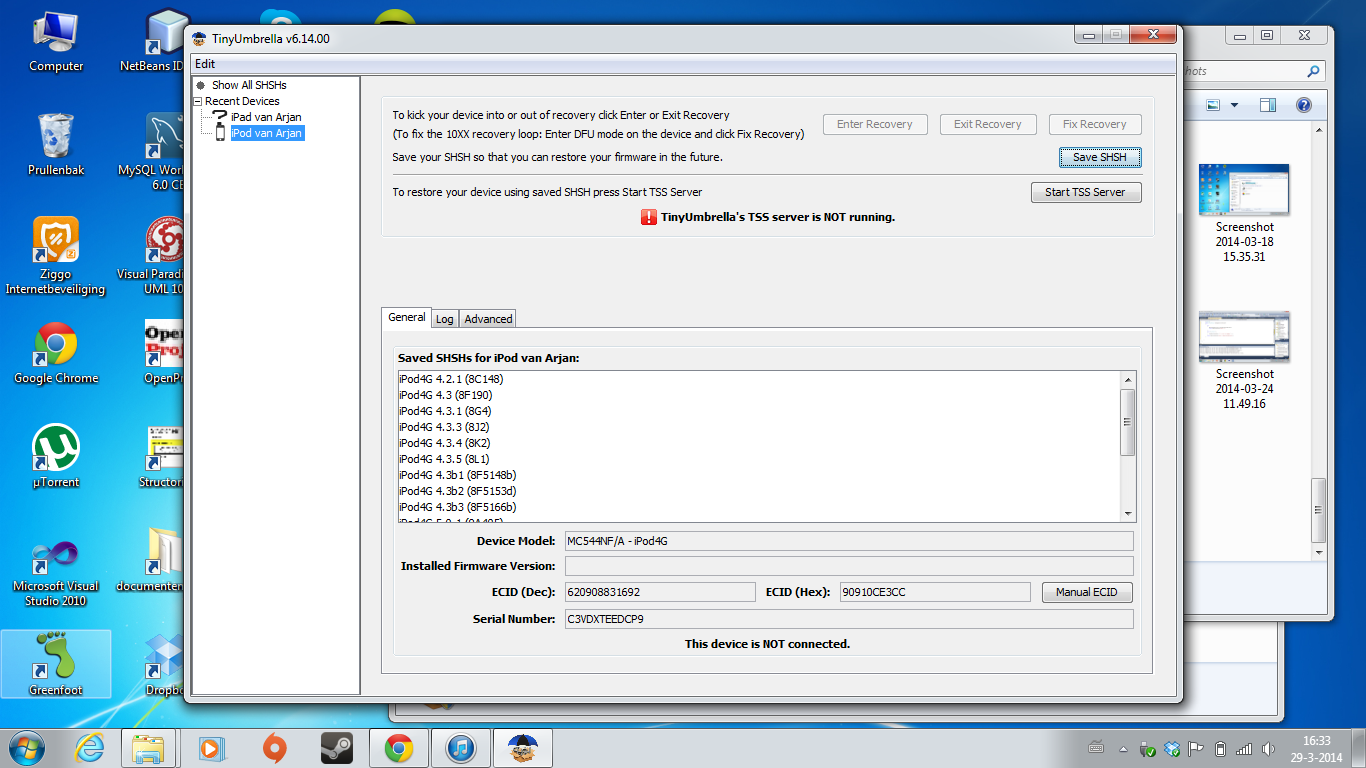Click Microsoft Visual Studio 2010 desktop icon
Screen dimensions: 1366x768
click(x=56, y=572)
